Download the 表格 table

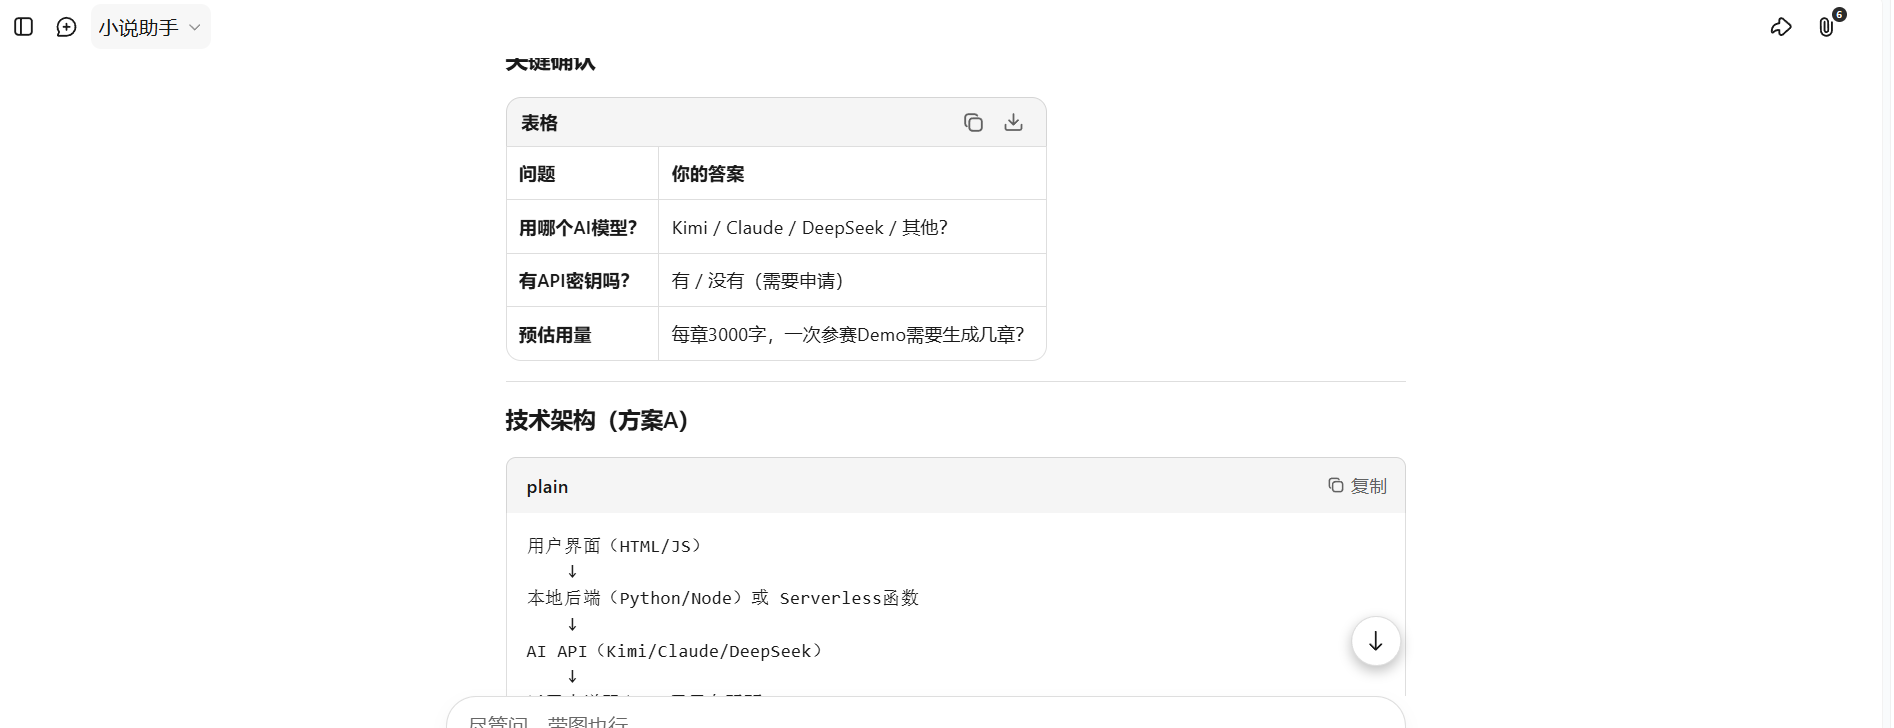tap(1013, 122)
